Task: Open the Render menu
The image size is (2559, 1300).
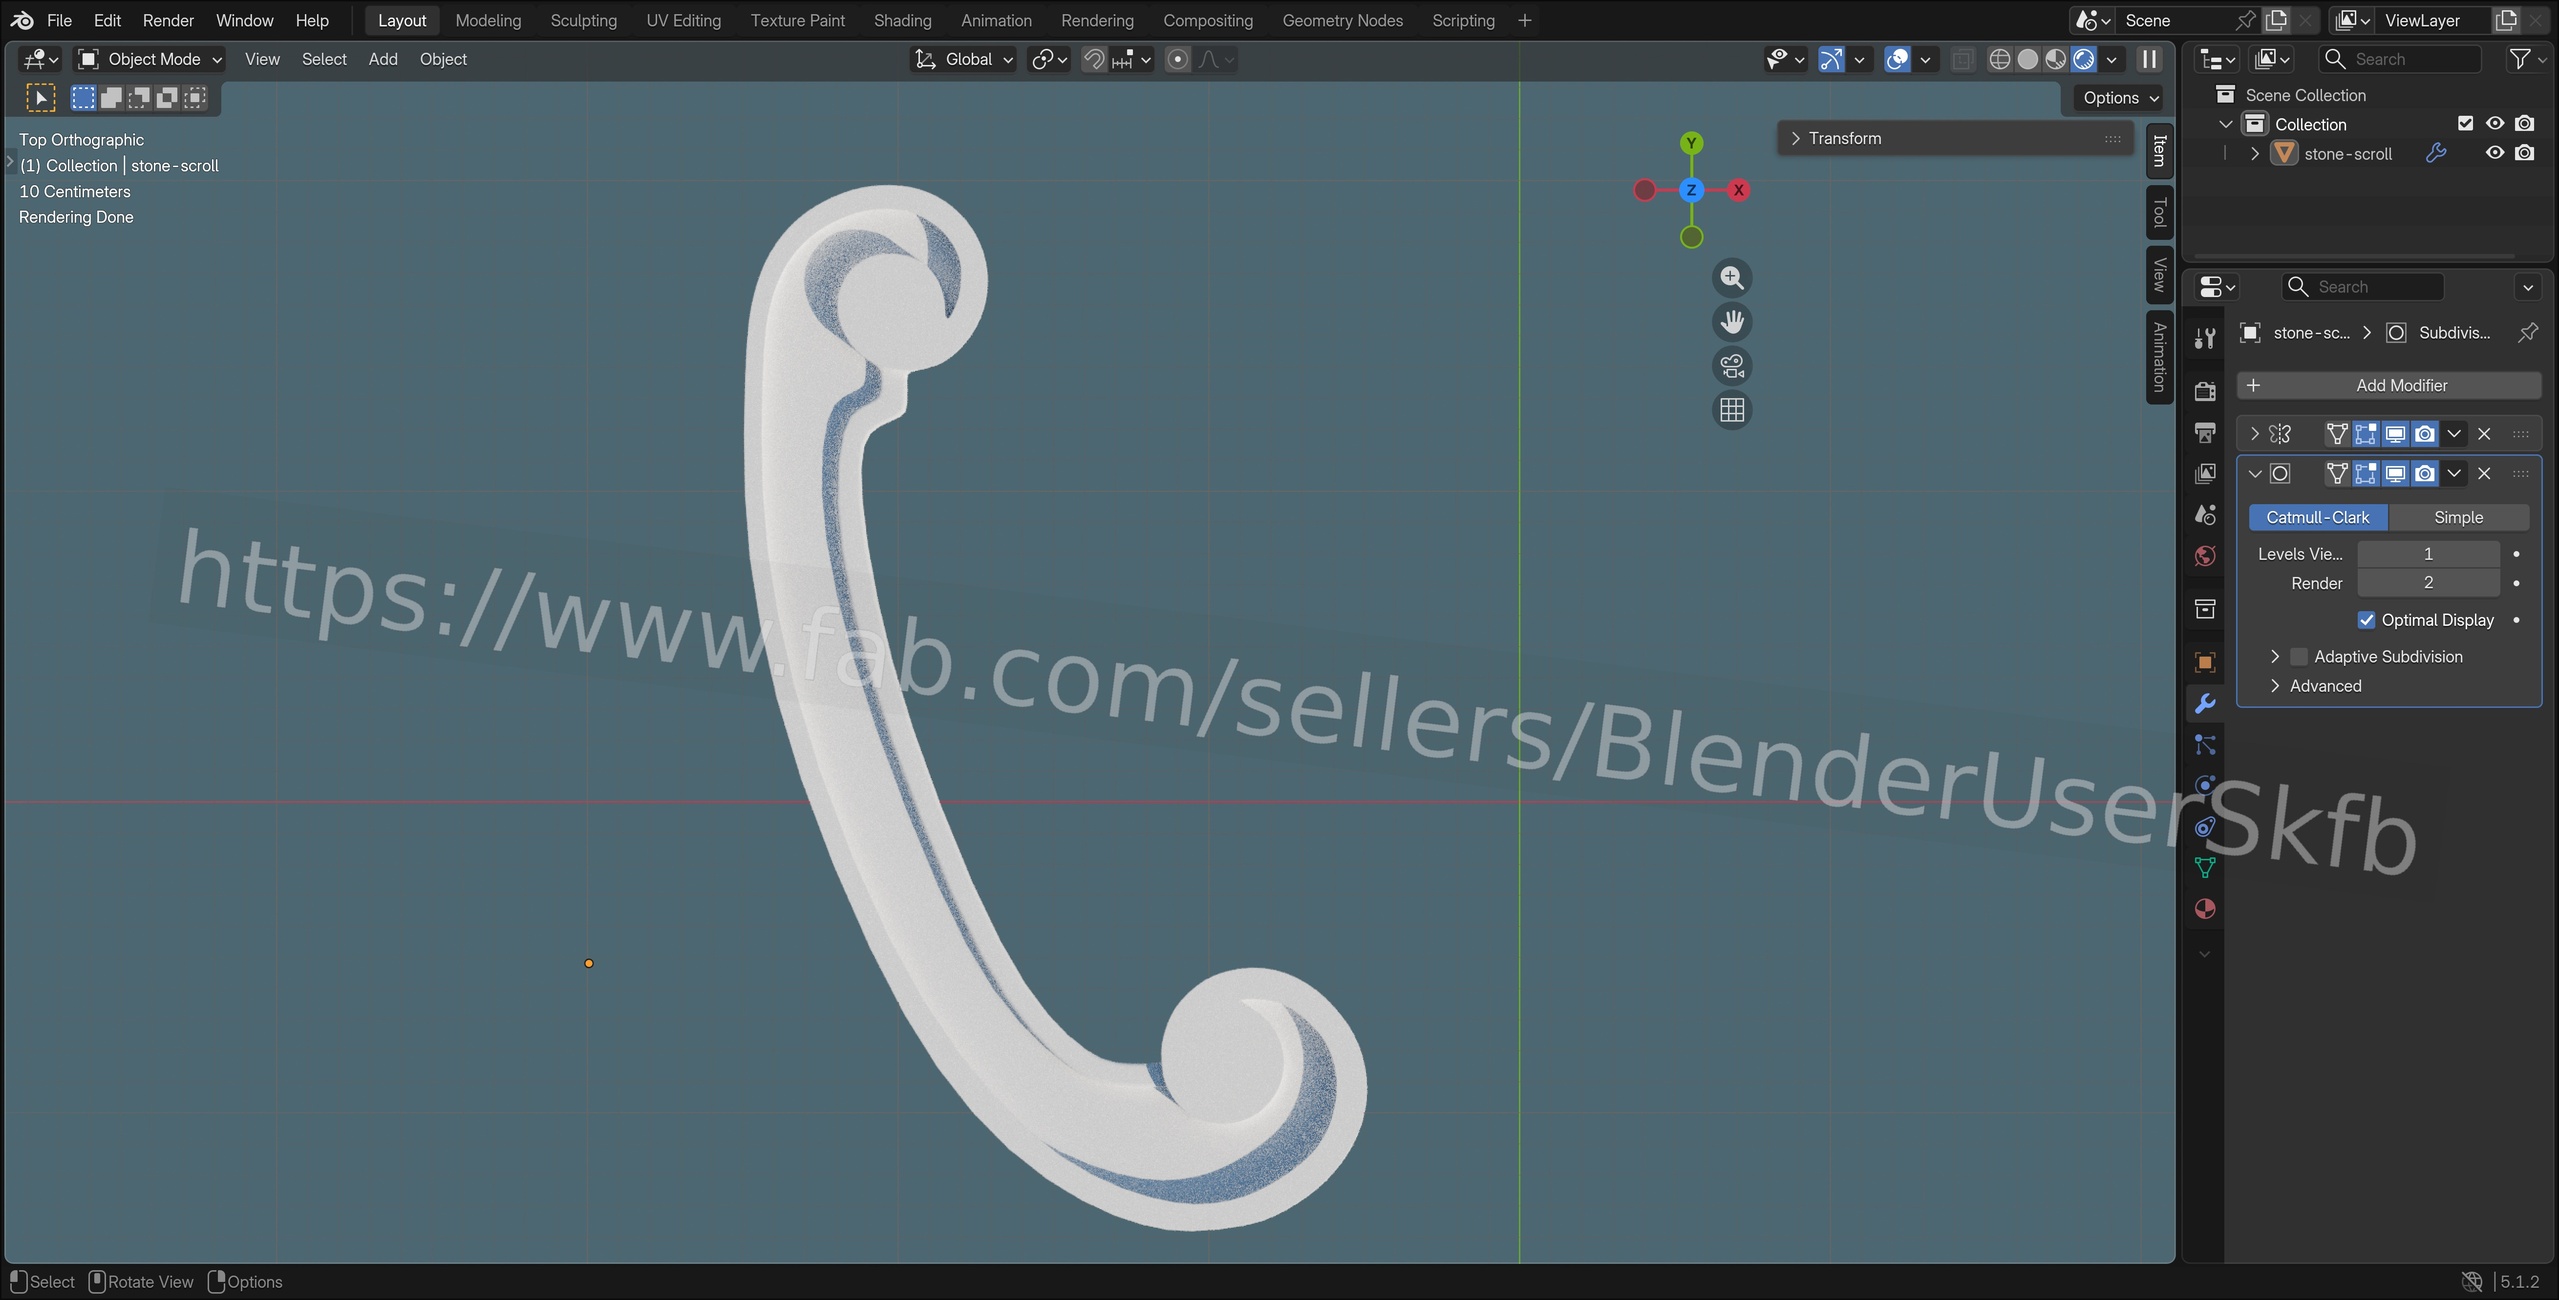Action: pos(168,20)
